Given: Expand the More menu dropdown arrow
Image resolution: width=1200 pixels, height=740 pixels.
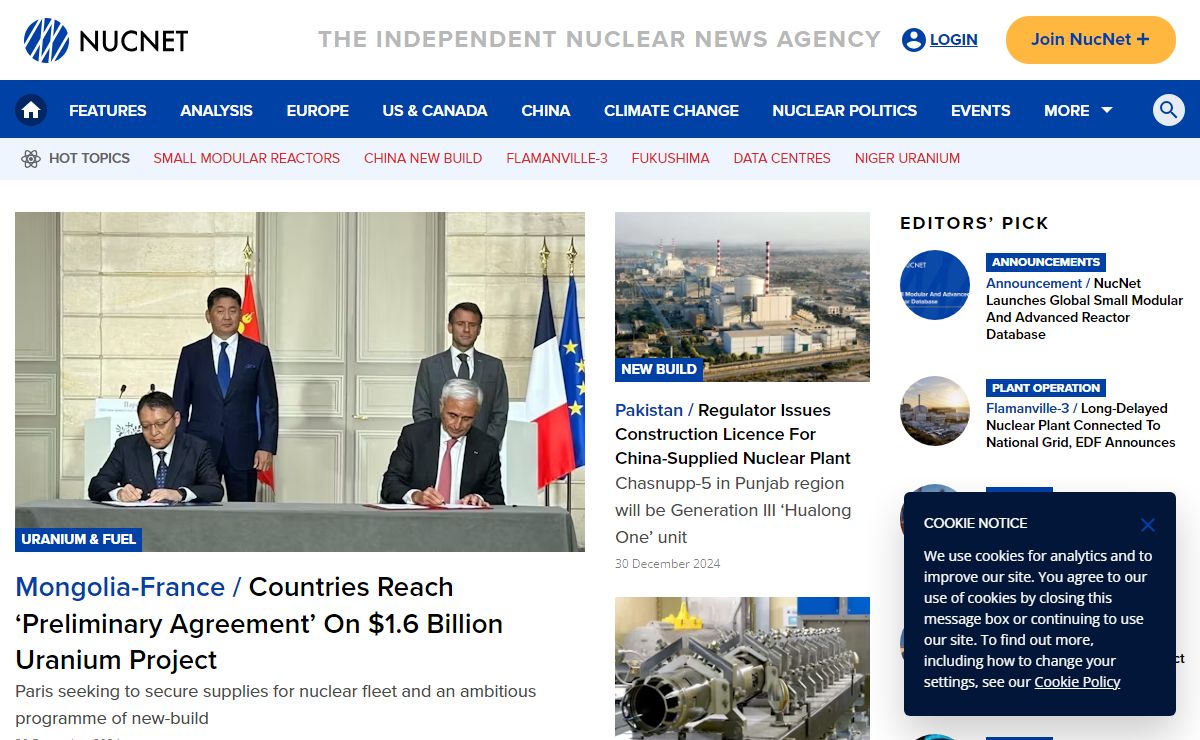Looking at the screenshot, I should click(x=1107, y=110).
